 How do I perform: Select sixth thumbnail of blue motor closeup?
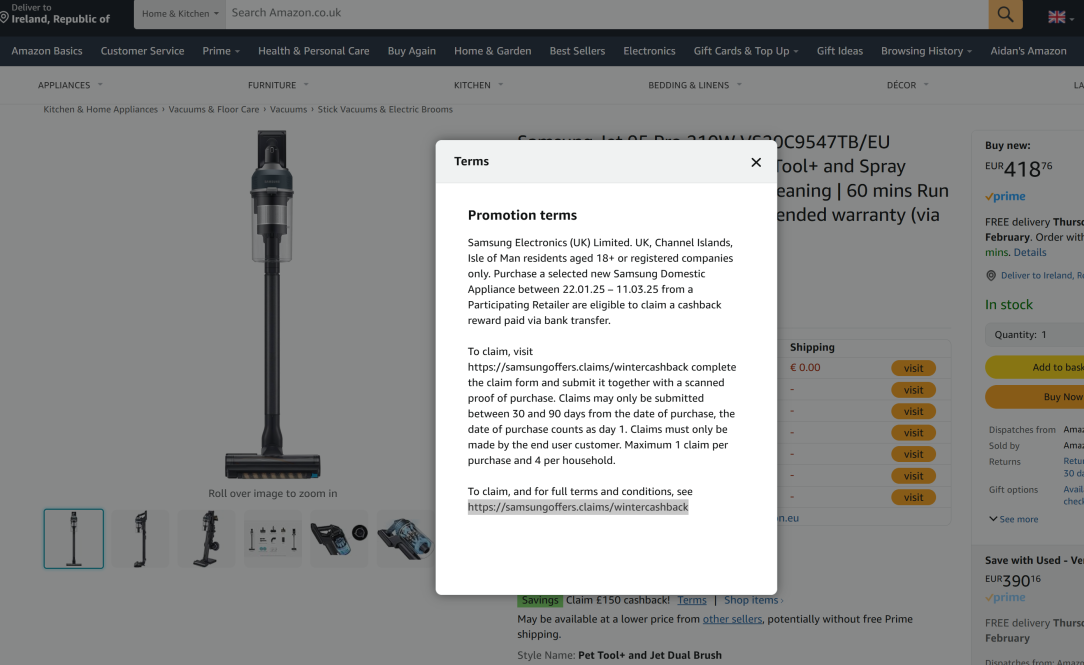(x=405, y=539)
